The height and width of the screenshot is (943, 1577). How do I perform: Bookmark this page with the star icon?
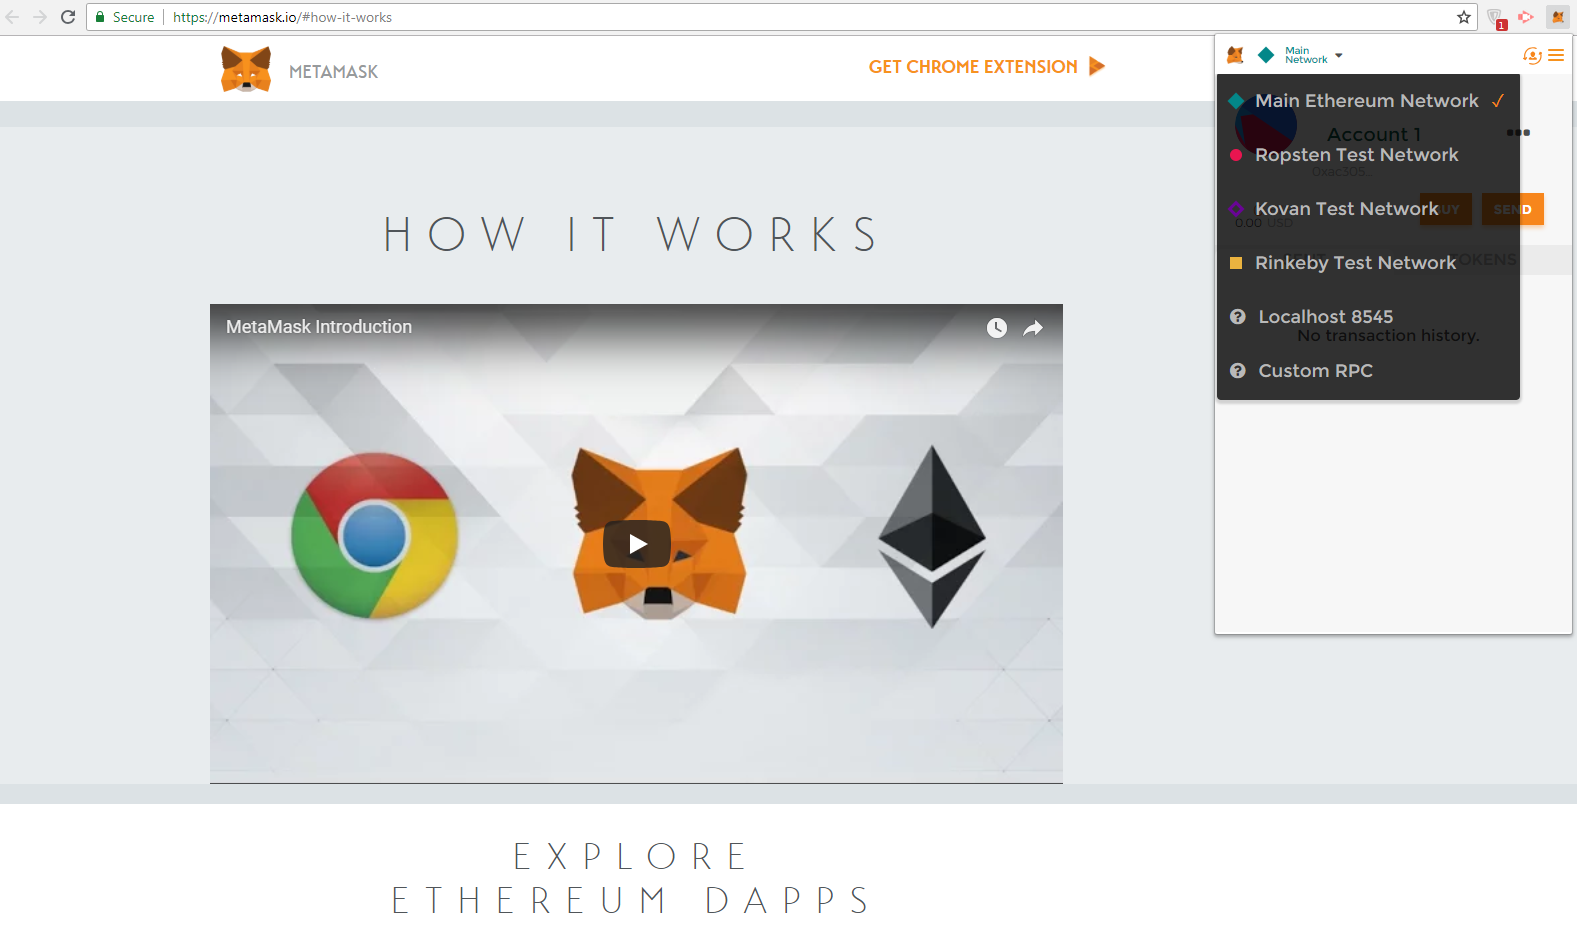point(1464,17)
